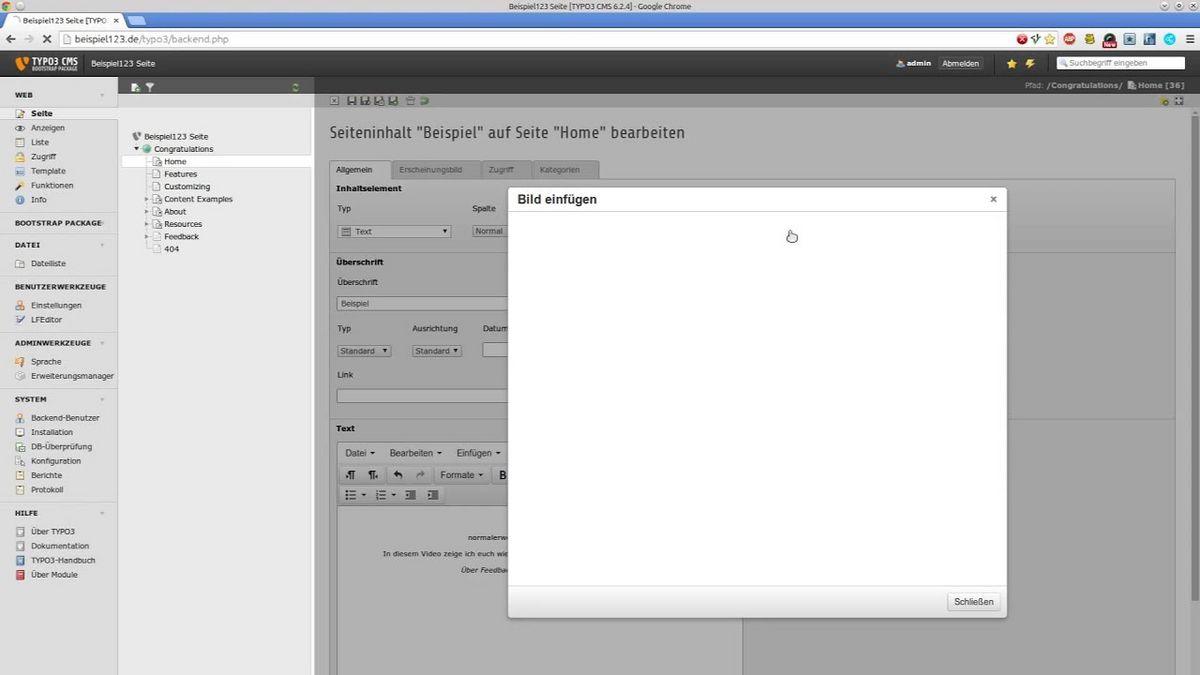
Task: Refresh the page tree
Action: [x=295, y=87]
